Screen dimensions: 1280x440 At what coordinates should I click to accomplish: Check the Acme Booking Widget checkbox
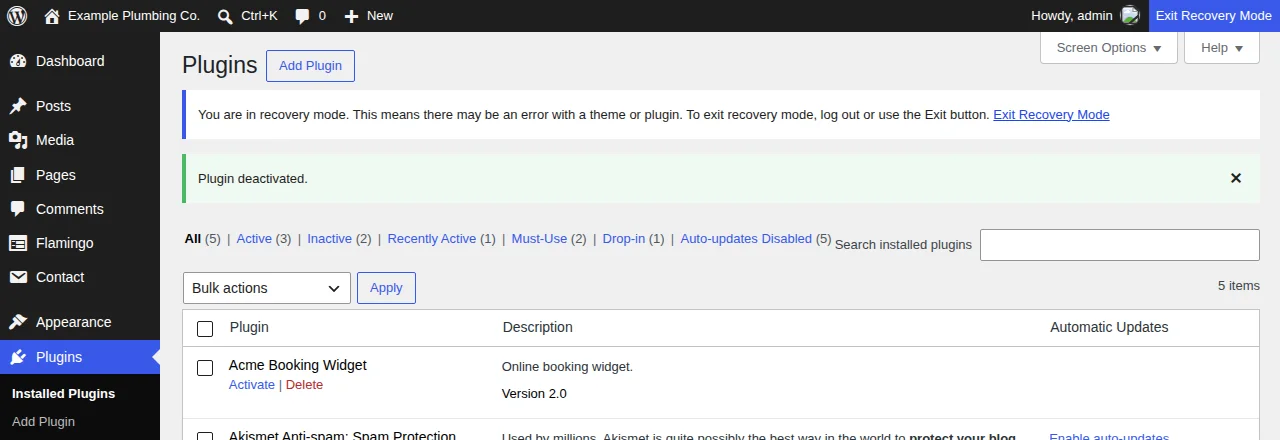205,368
